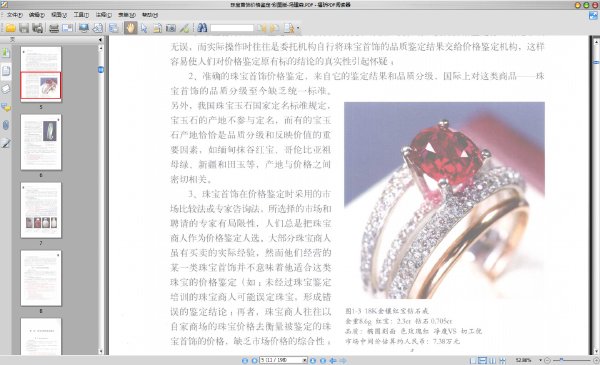Click the thumbnail panel scrollbar up arrow
Viewport: 600px width, 365px height.
click(101, 48)
